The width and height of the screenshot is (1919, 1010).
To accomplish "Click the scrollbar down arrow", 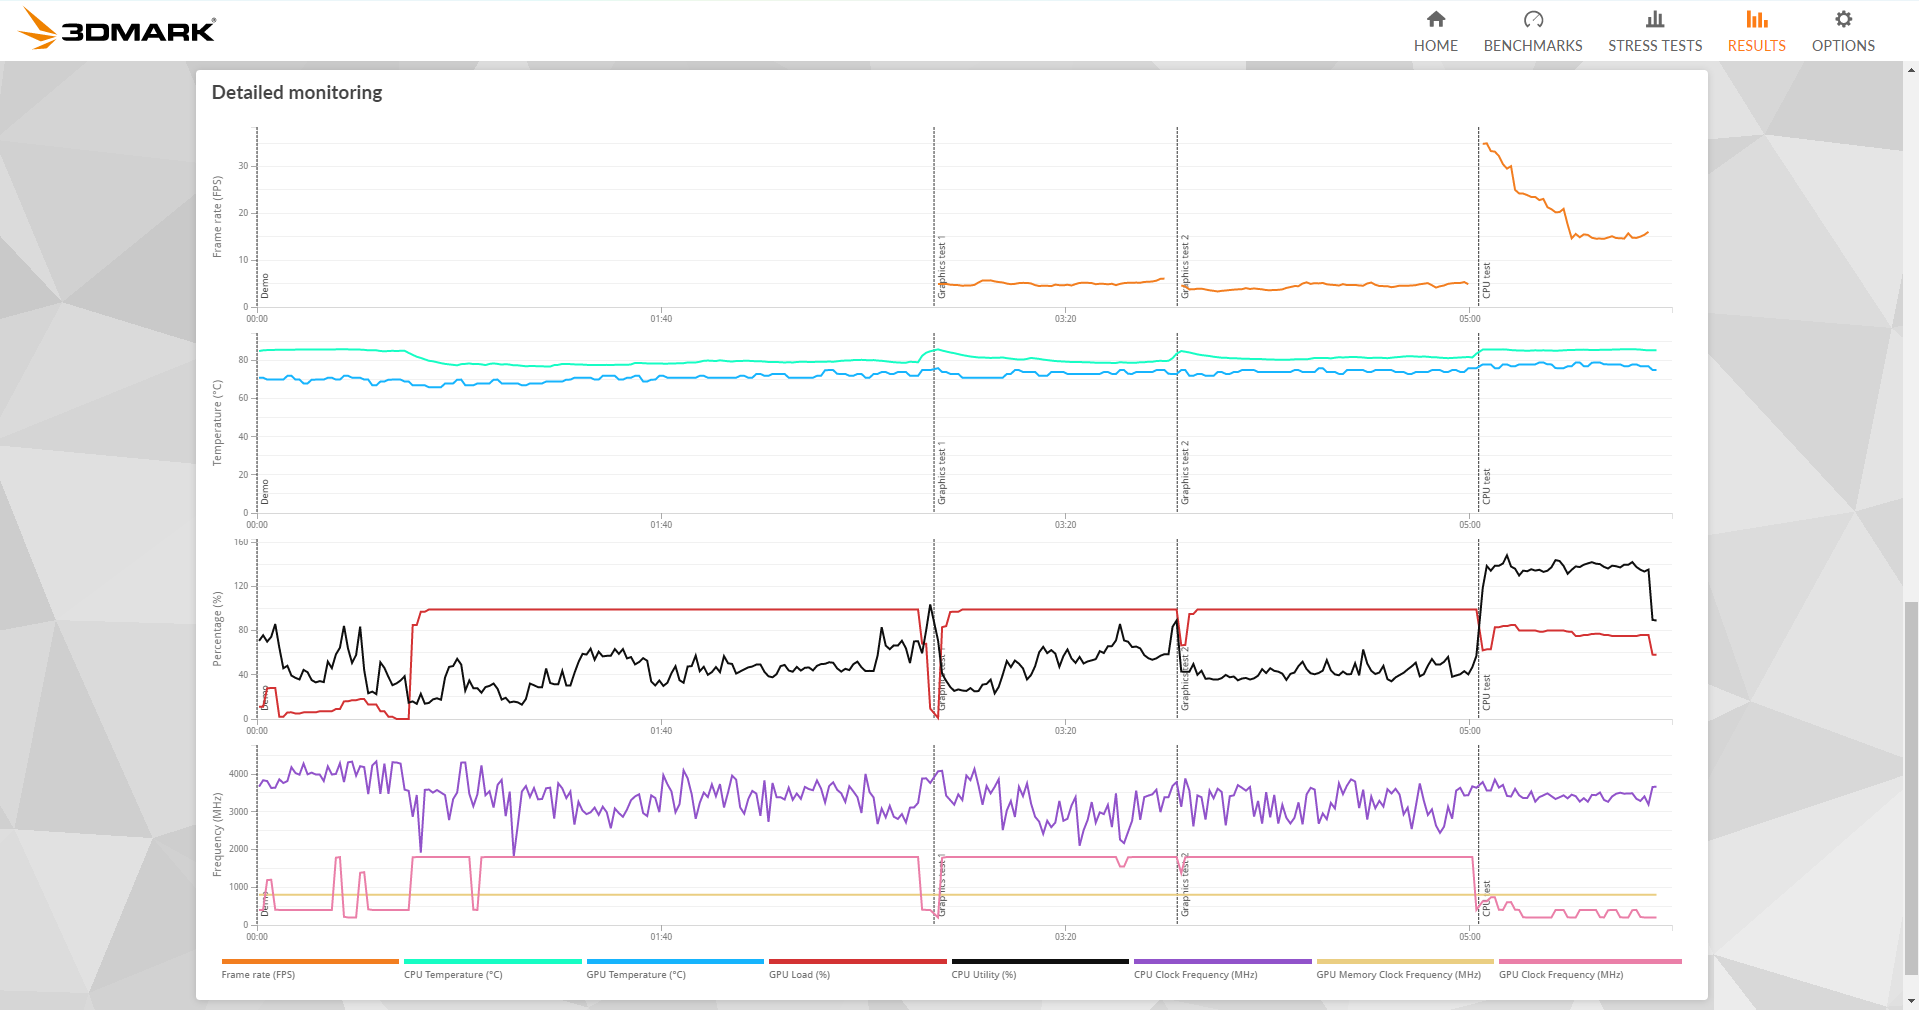I will [x=1911, y=1000].
